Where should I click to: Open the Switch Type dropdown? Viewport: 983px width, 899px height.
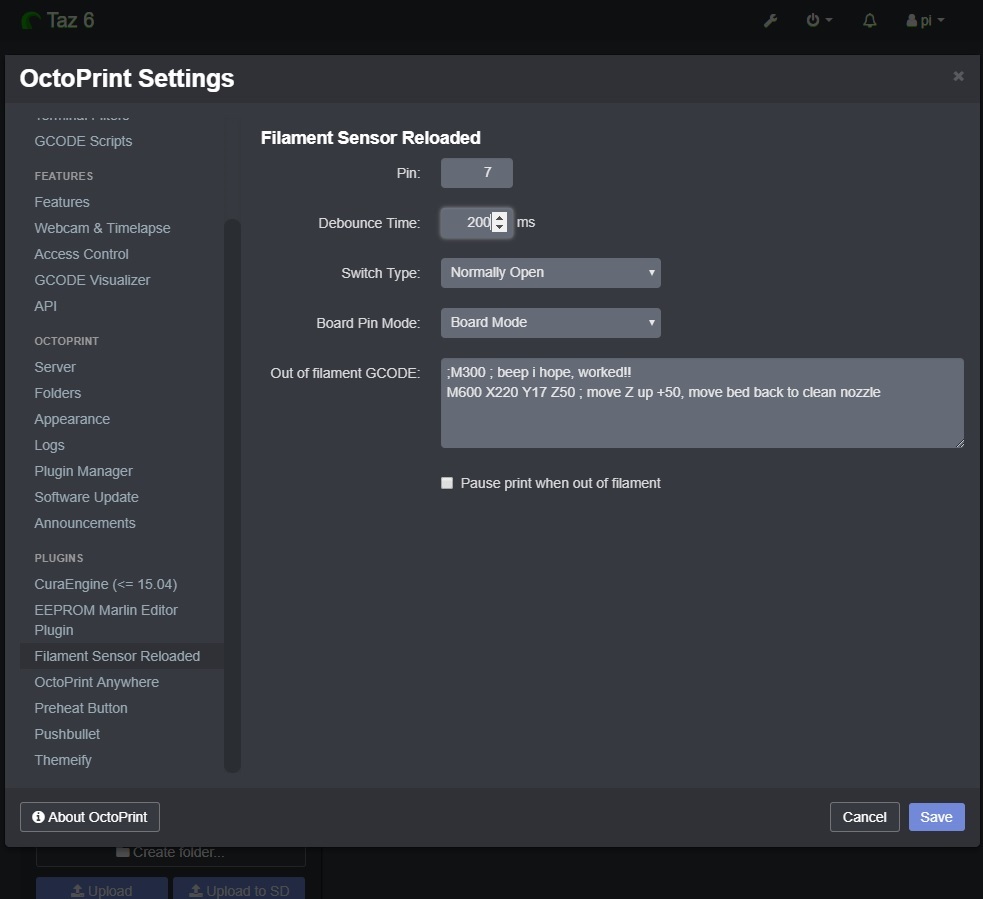point(550,273)
